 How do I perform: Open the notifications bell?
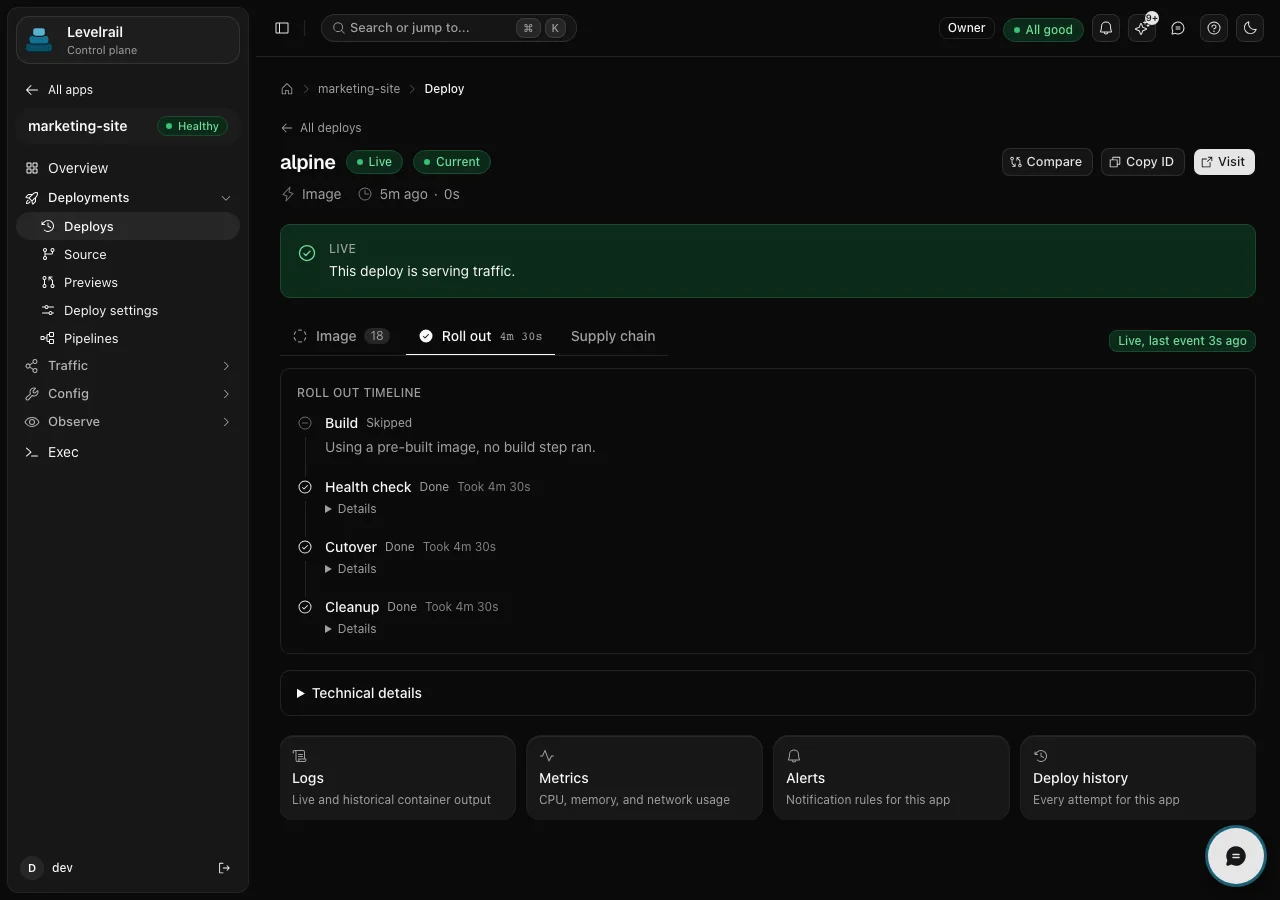point(1106,28)
